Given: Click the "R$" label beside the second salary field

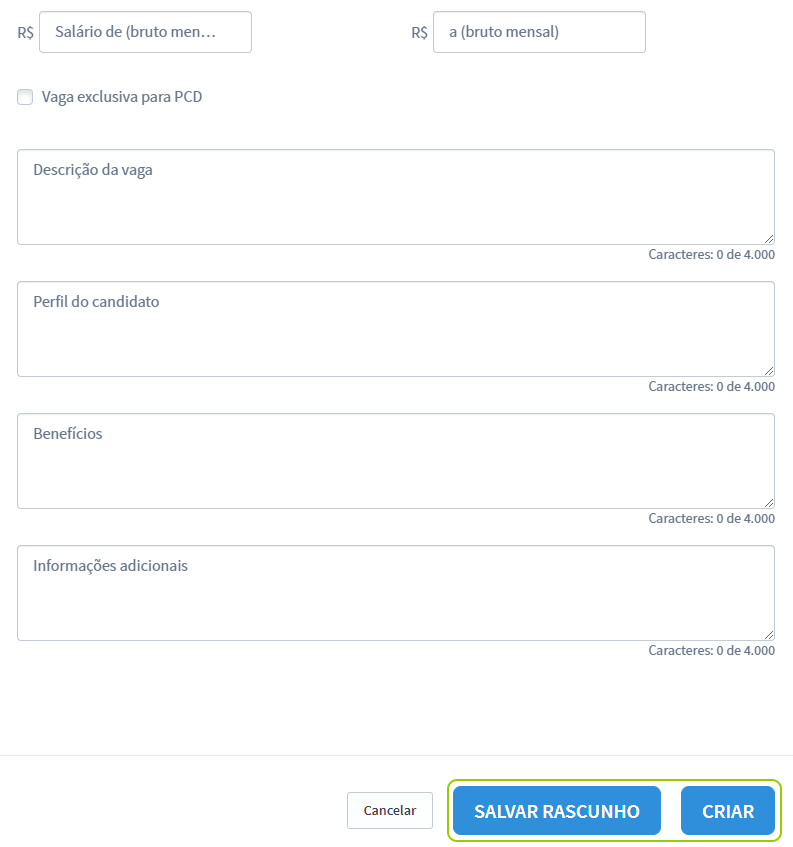Looking at the screenshot, I should (x=420, y=32).
